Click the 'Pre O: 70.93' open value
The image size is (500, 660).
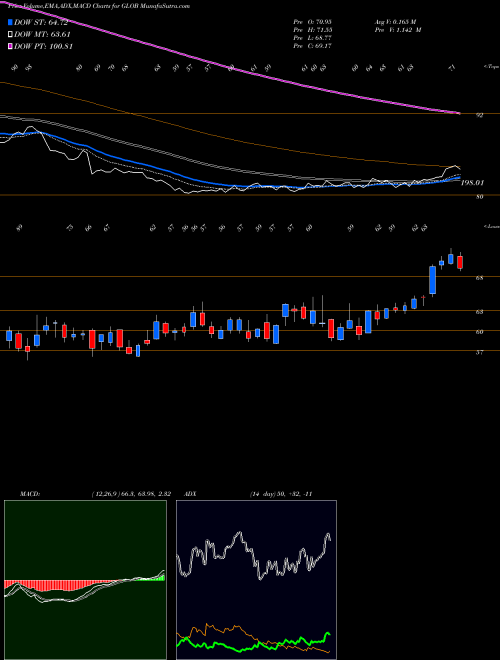pos(313,21)
